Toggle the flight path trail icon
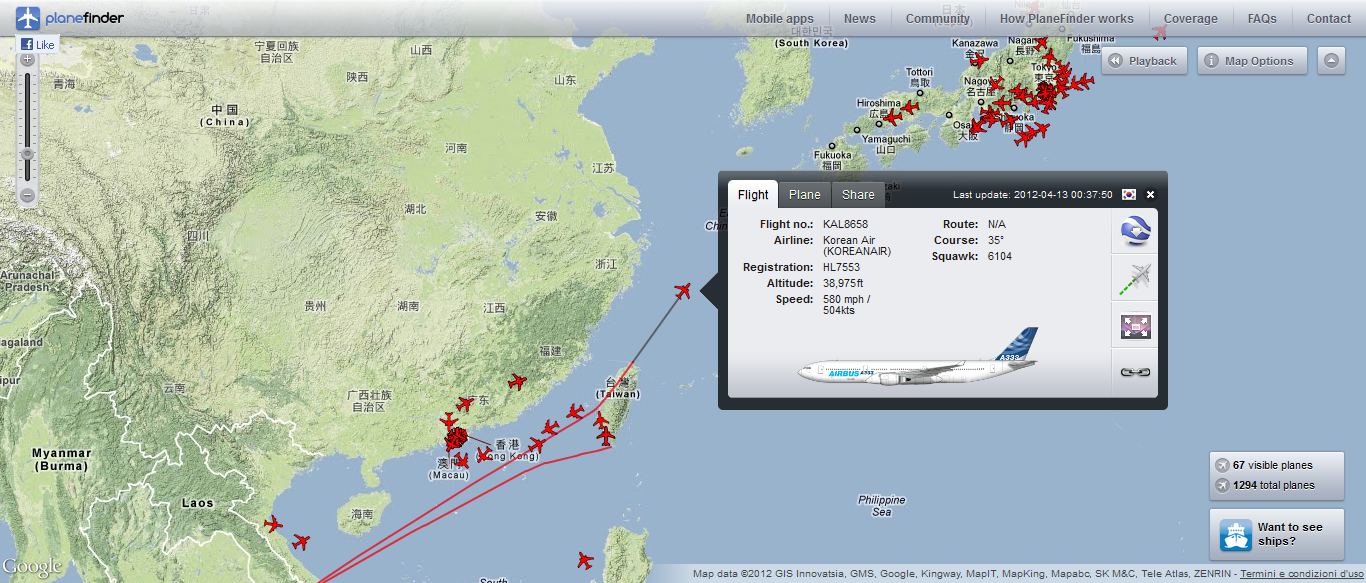Image resolution: width=1366 pixels, height=583 pixels. [x=1136, y=279]
